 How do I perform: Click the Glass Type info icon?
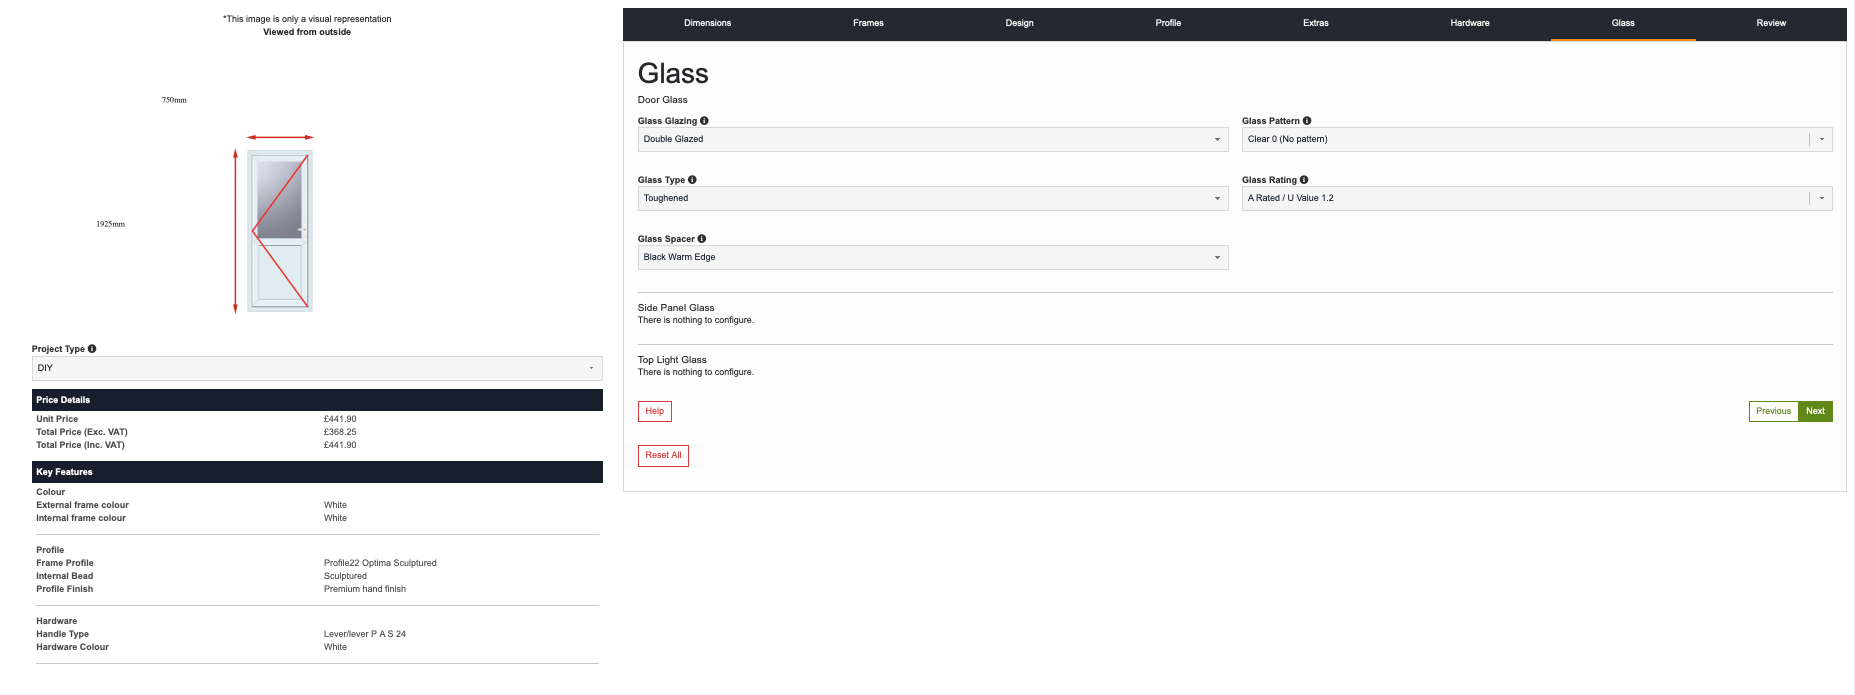pos(692,180)
